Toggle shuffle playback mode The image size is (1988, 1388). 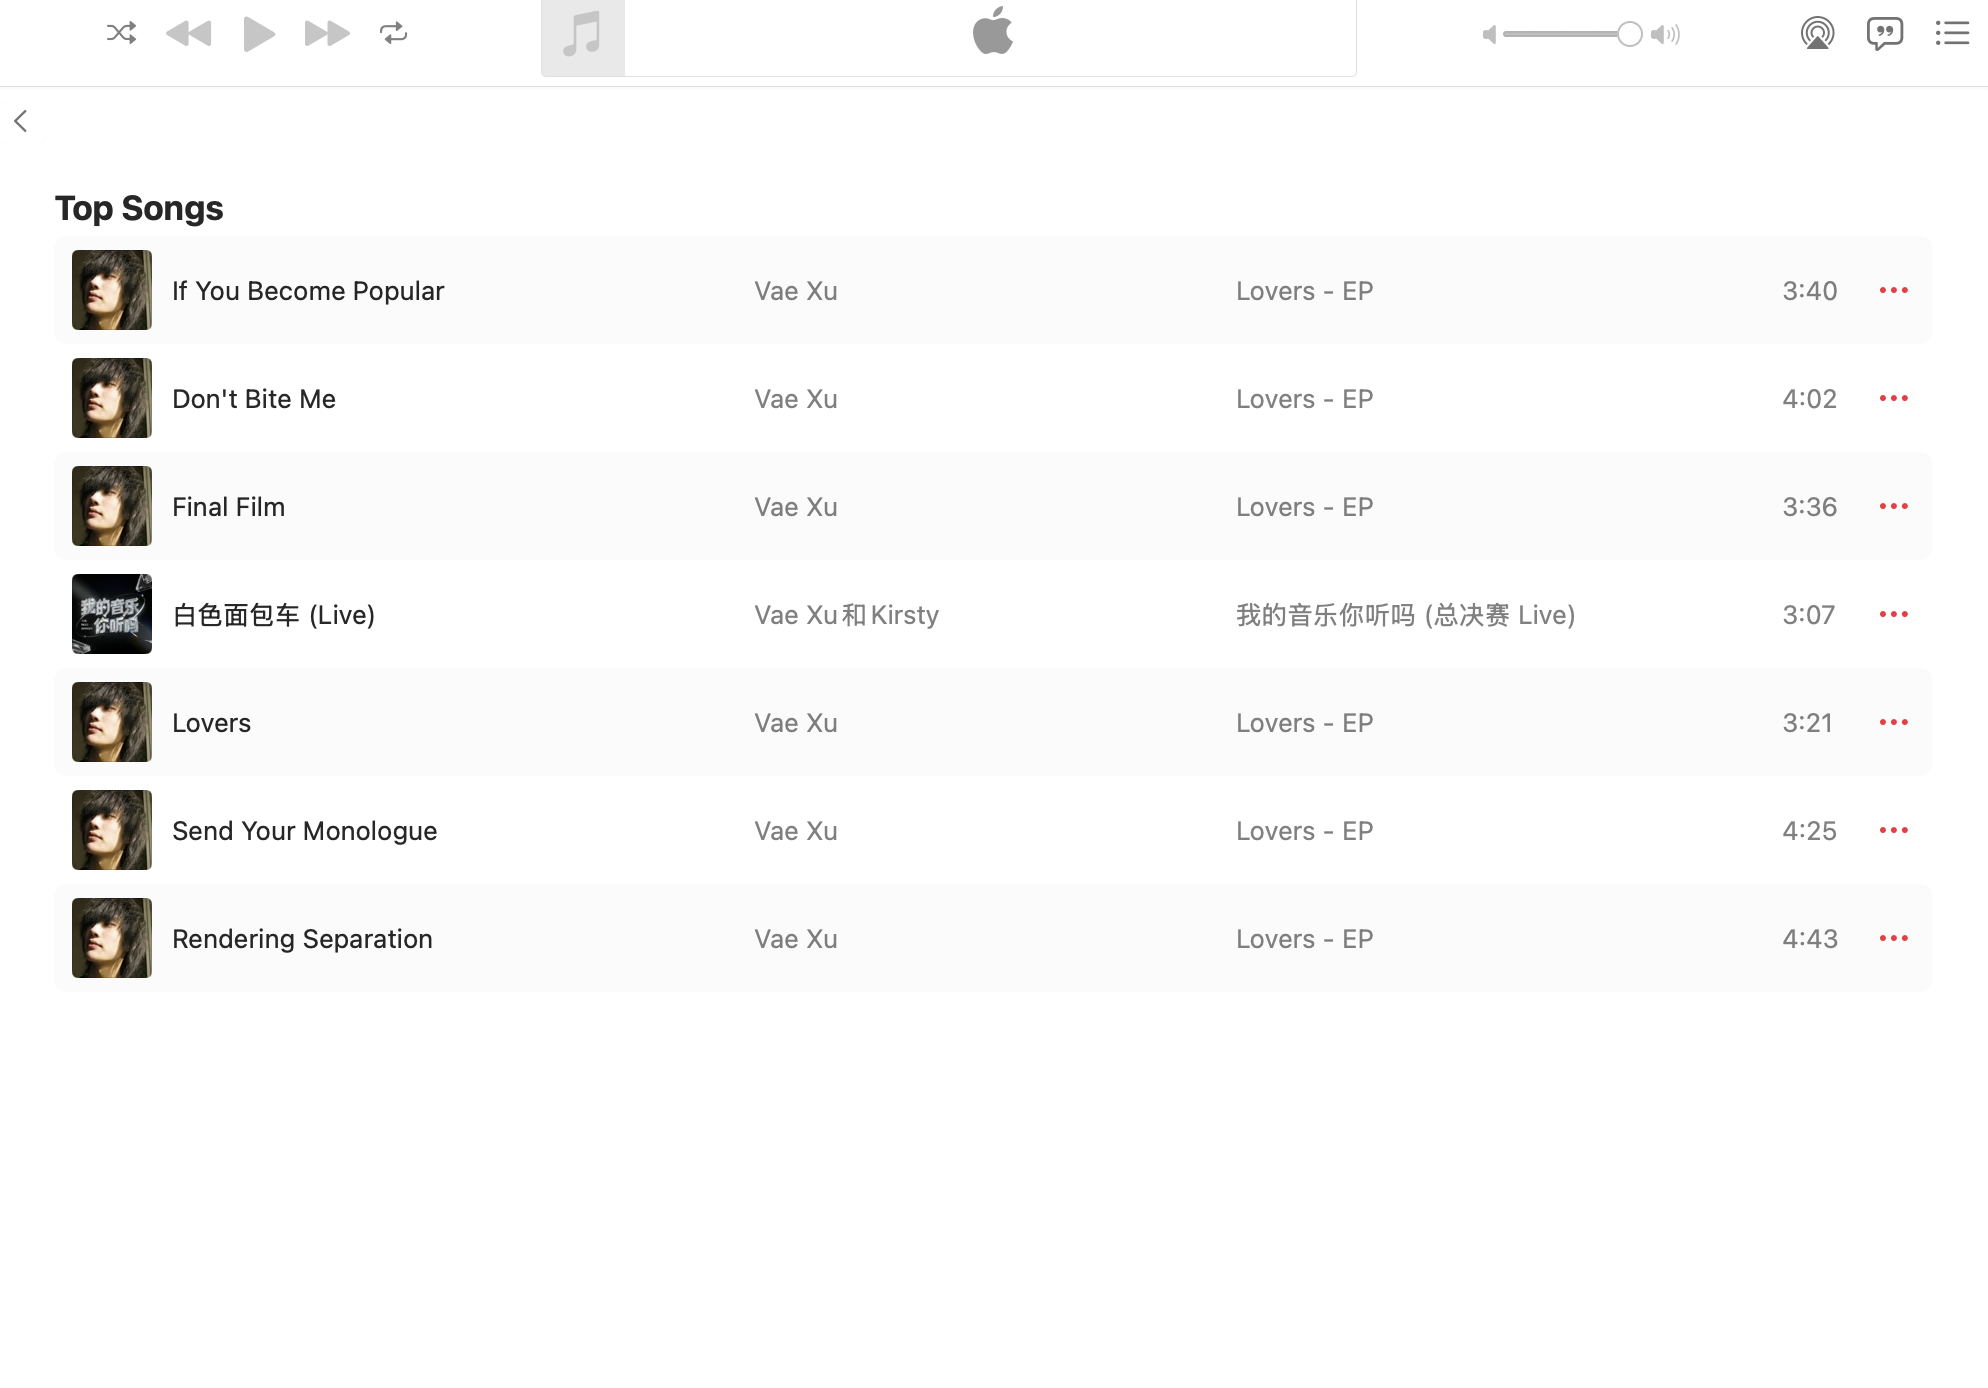tap(121, 33)
